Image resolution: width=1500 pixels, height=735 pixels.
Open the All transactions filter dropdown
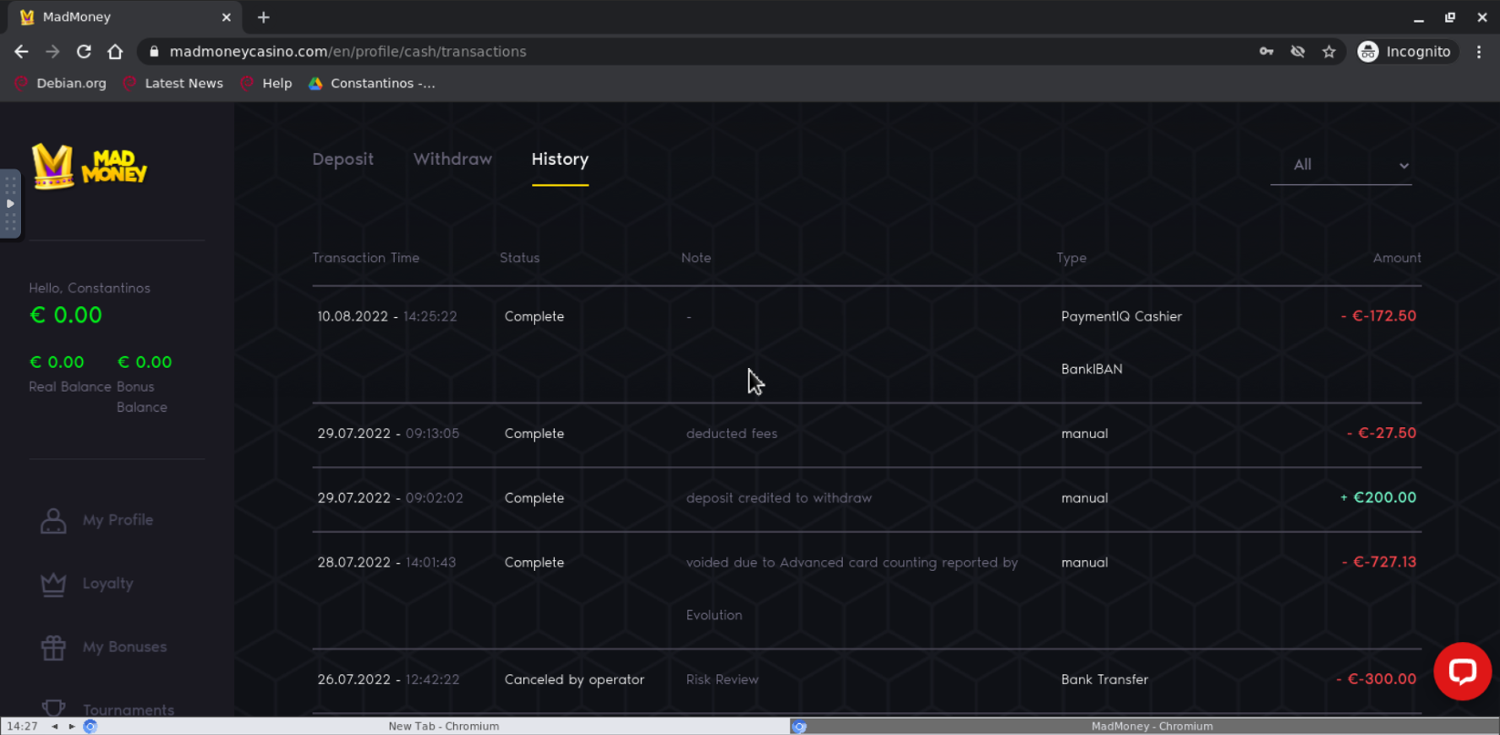[x=1340, y=165]
